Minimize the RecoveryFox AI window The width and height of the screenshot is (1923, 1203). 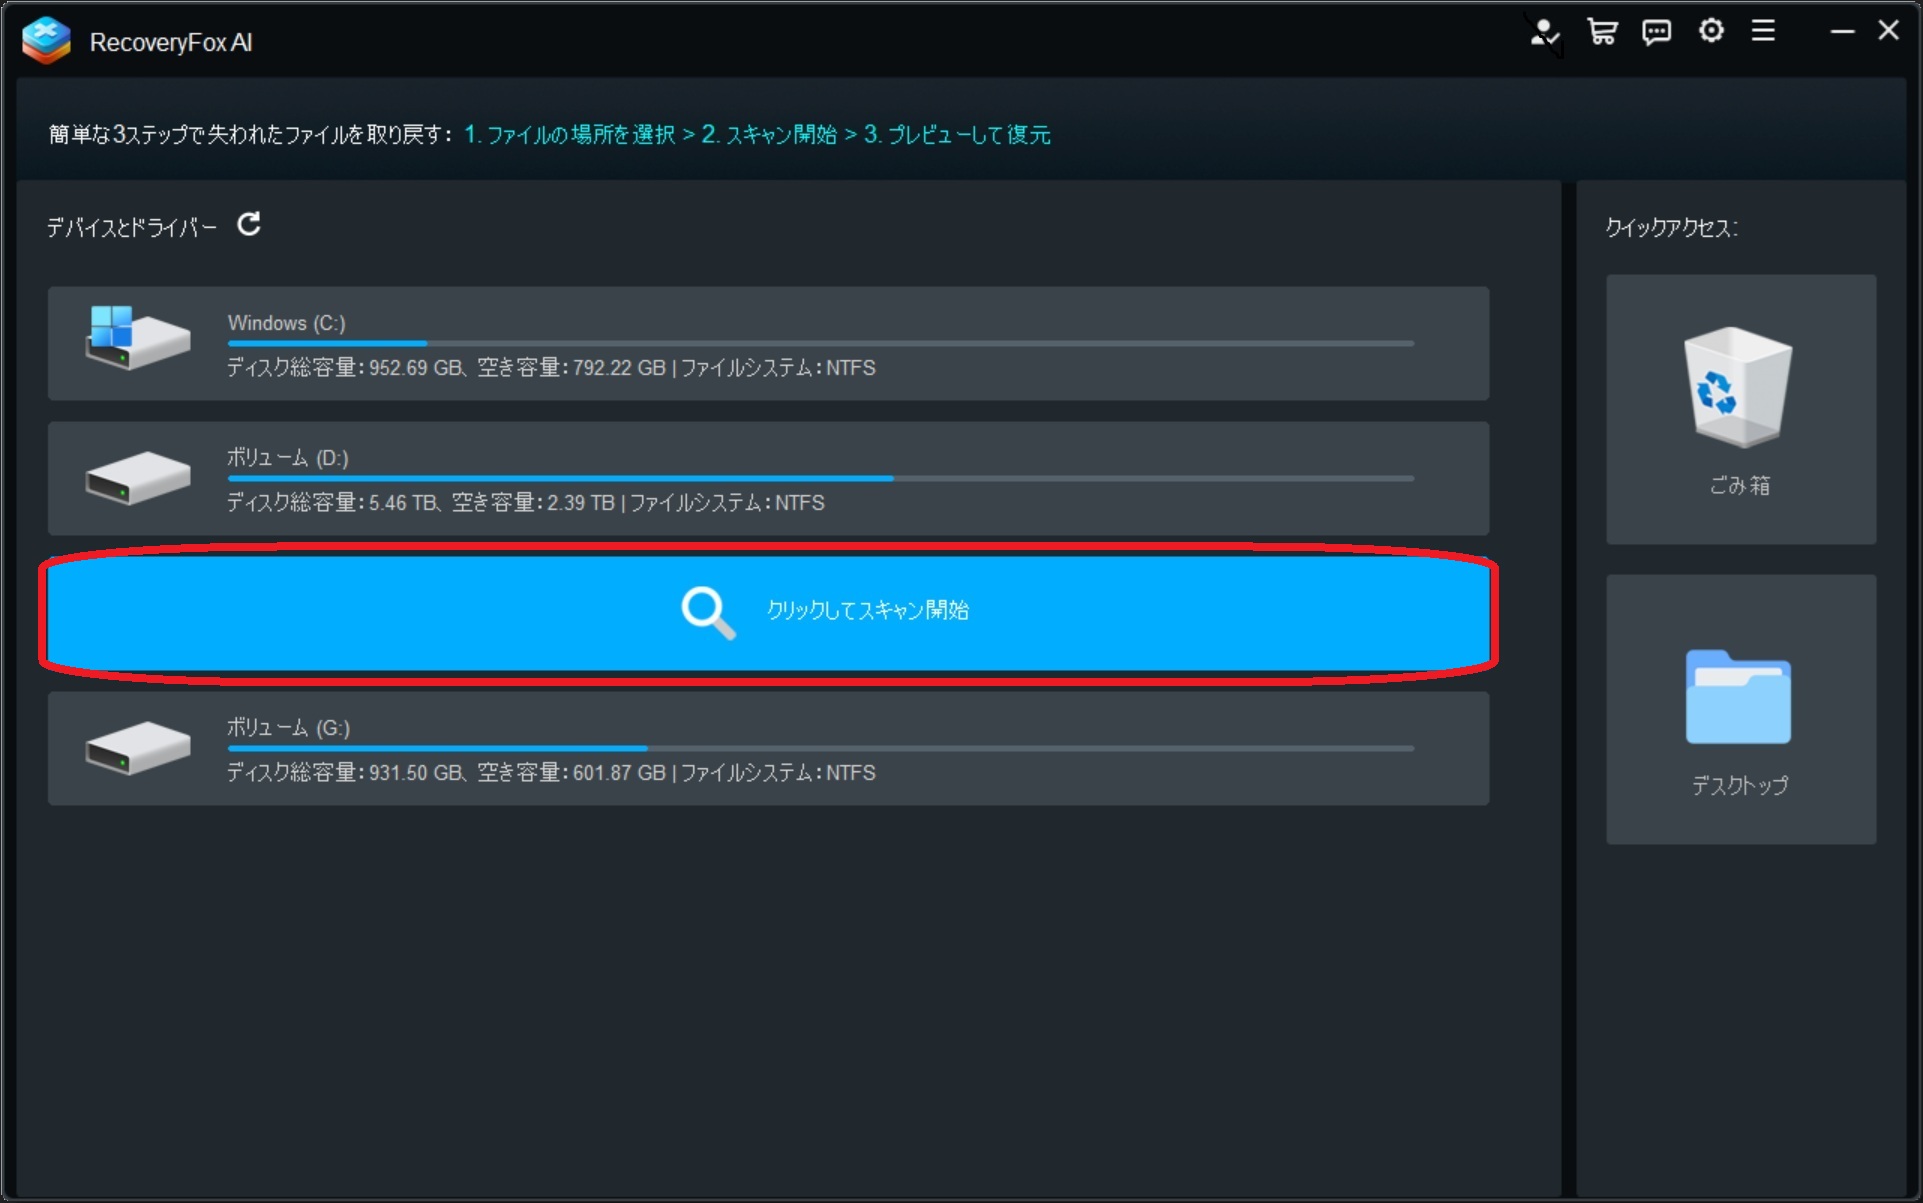(1842, 32)
